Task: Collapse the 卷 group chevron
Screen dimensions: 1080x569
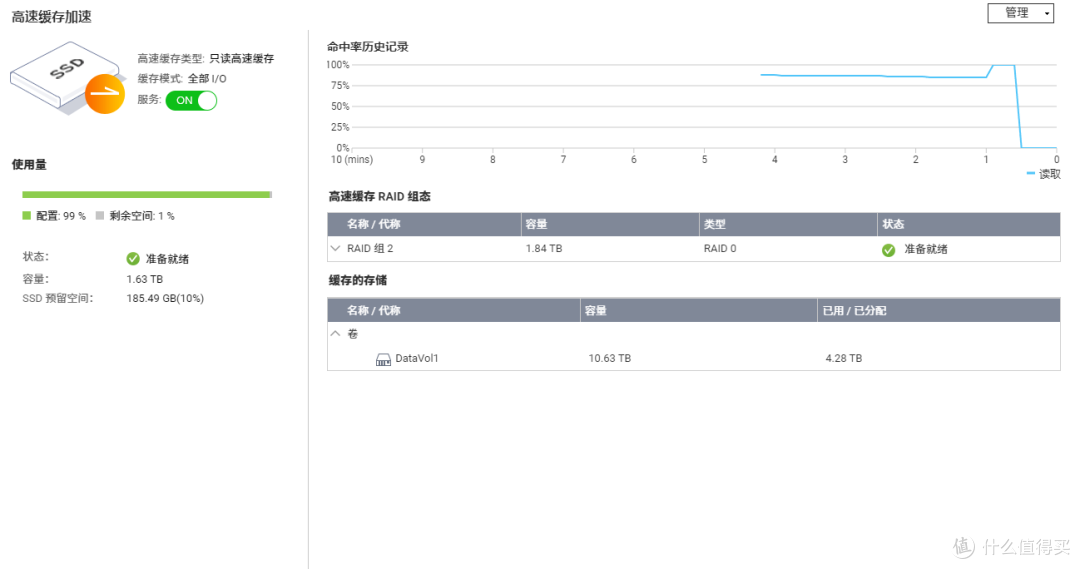Action: pos(335,333)
